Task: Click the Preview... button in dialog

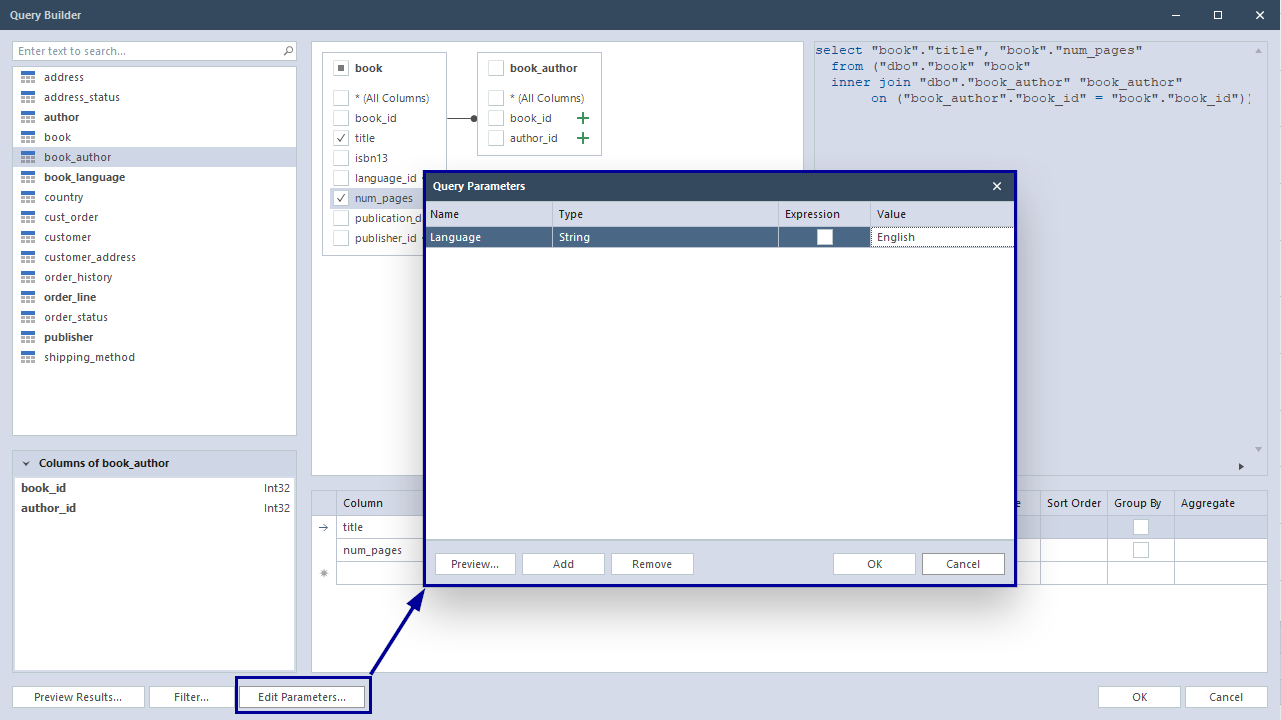Action: [475, 564]
